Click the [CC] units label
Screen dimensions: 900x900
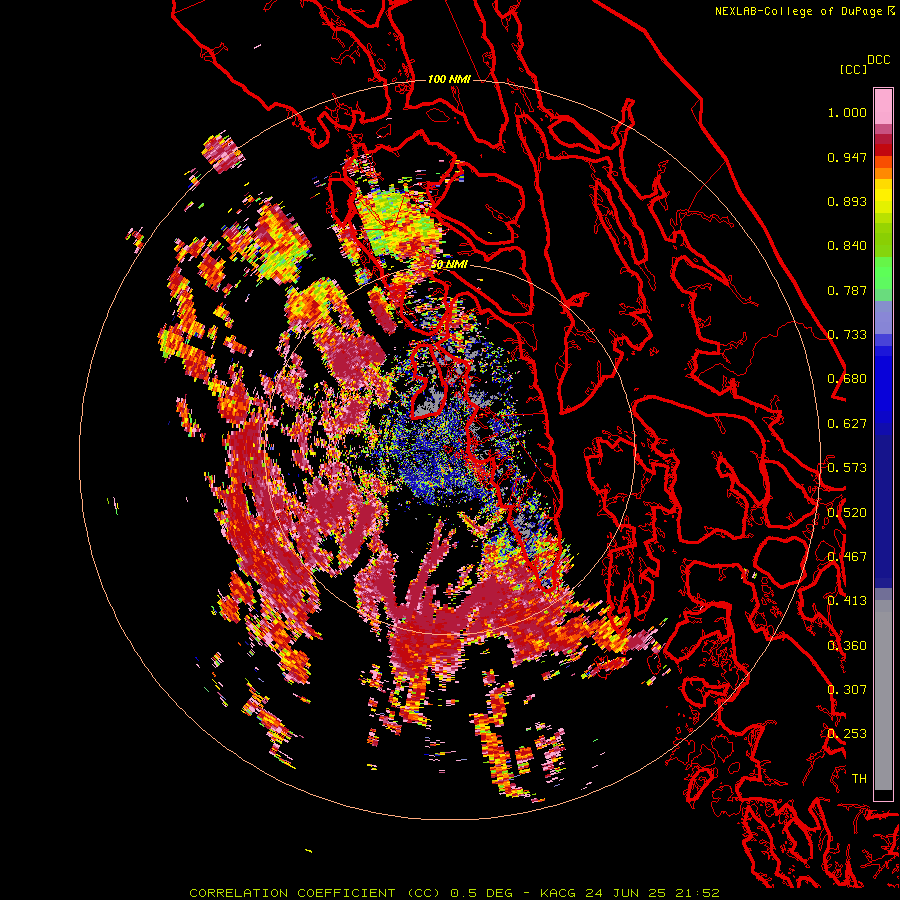[853, 69]
